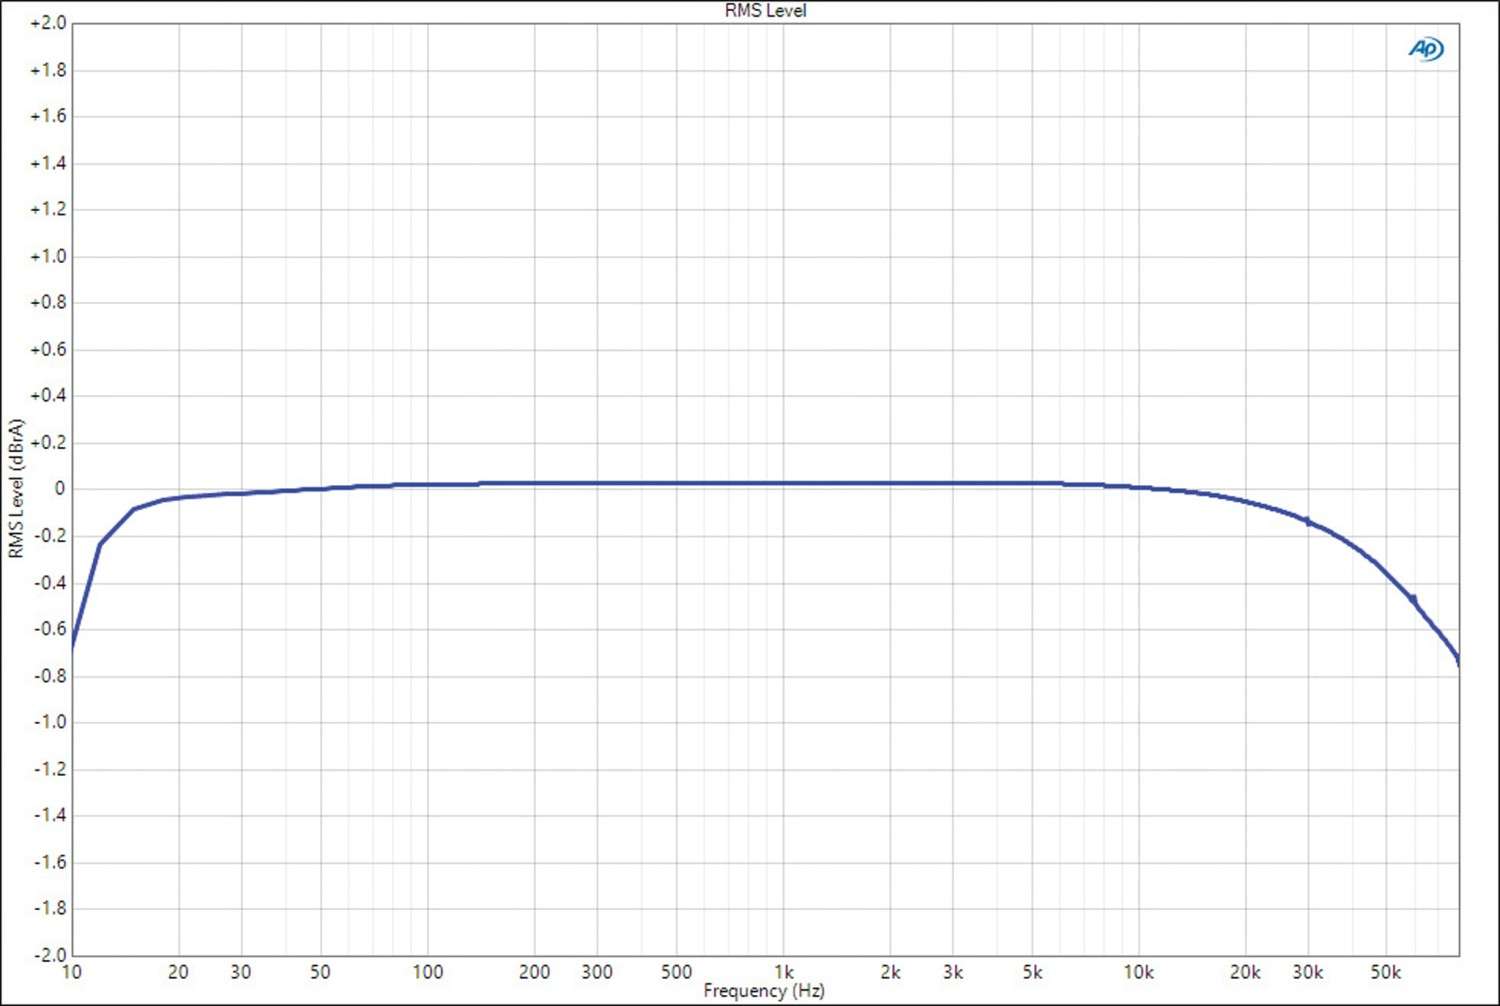Viewport: 1500px width, 1006px height.
Task: Click the RMS Level graph title
Action: pyautogui.click(x=765, y=10)
